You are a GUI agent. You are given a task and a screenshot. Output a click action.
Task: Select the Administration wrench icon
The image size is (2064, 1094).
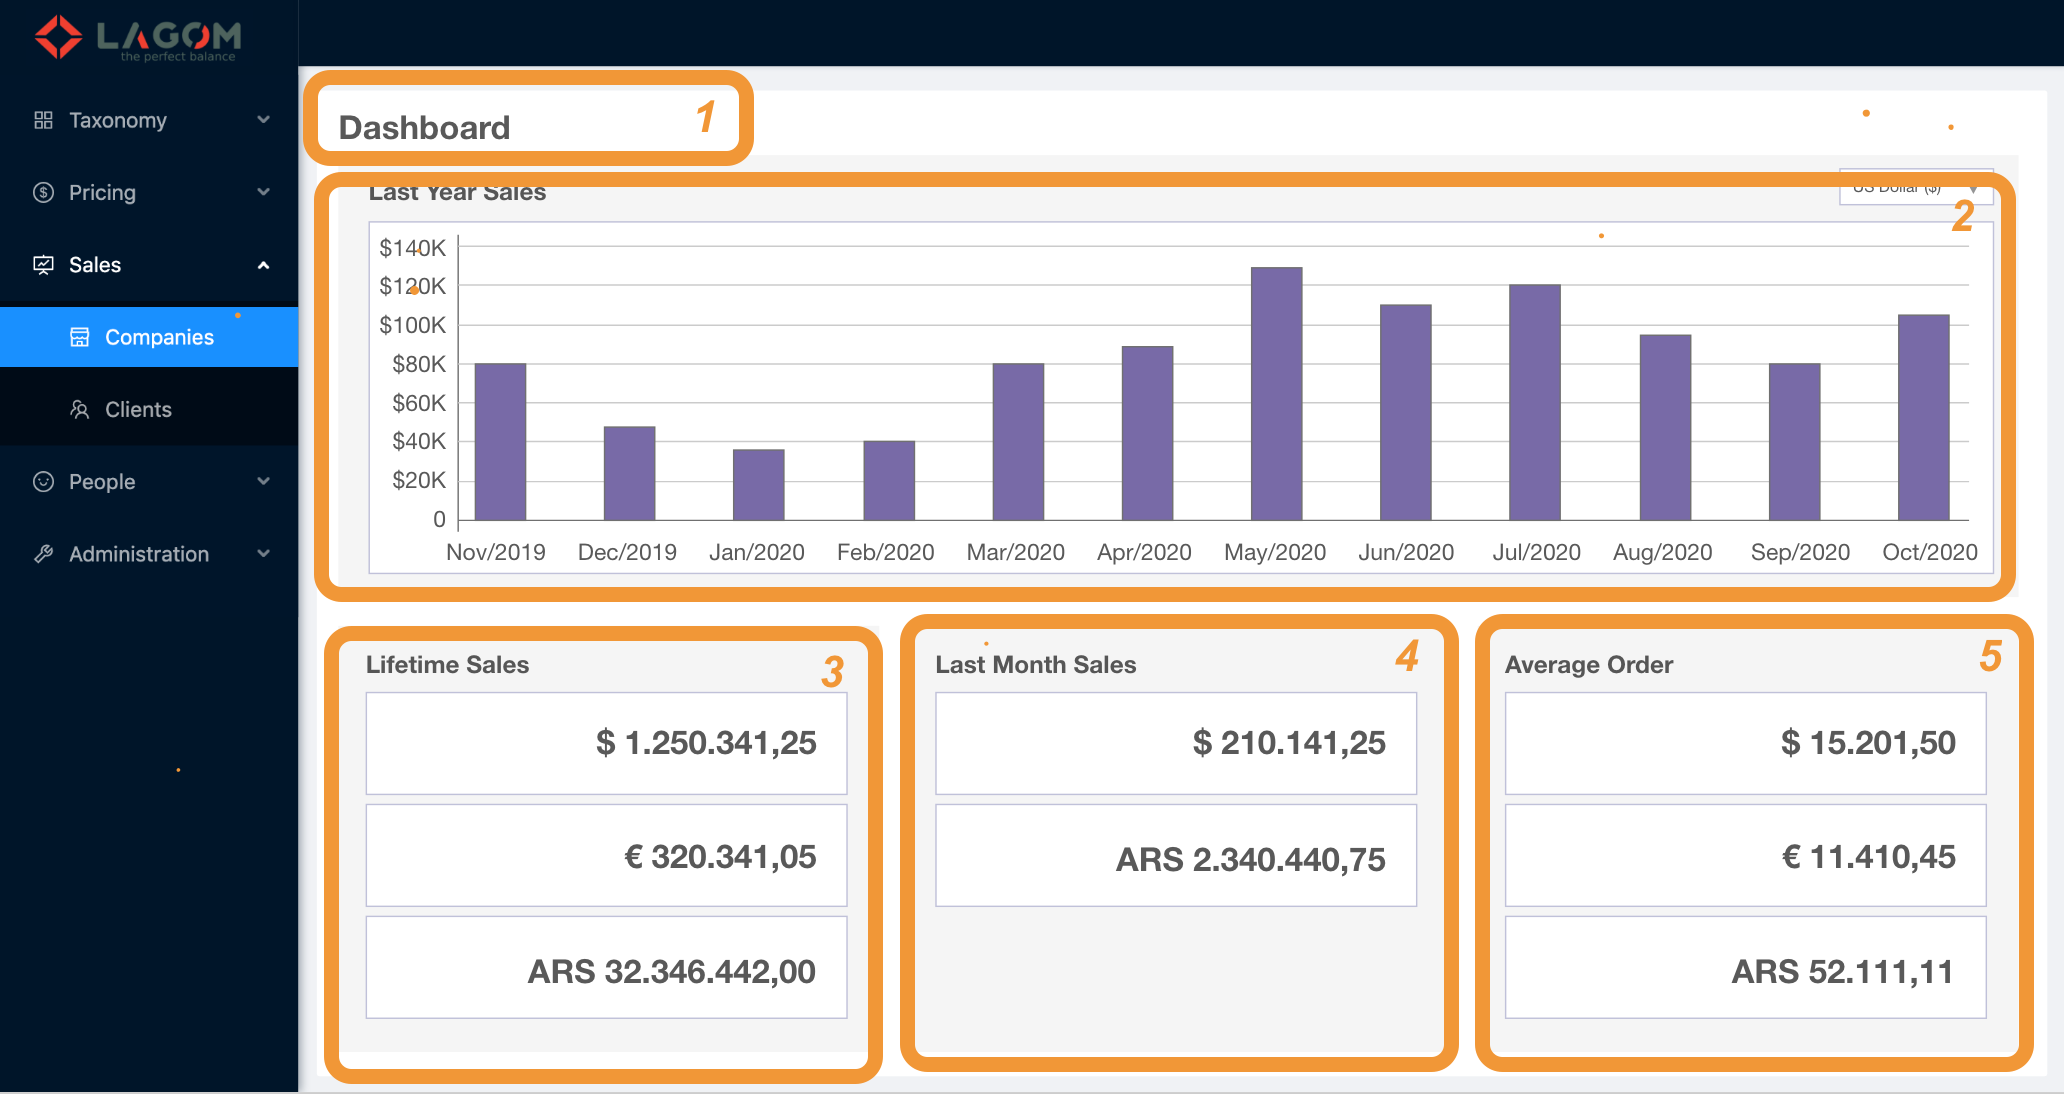(44, 553)
